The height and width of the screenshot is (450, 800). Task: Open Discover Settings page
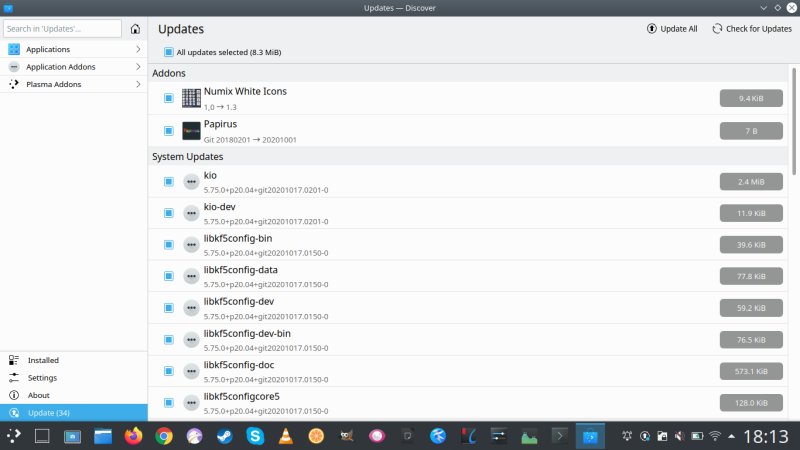pyautogui.click(x=73, y=378)
